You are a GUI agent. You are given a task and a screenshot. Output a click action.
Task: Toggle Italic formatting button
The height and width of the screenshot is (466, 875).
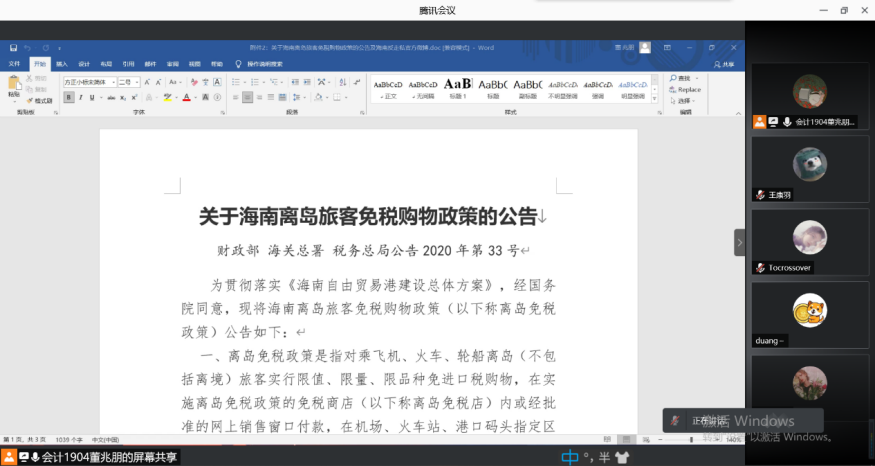(82, 98)
